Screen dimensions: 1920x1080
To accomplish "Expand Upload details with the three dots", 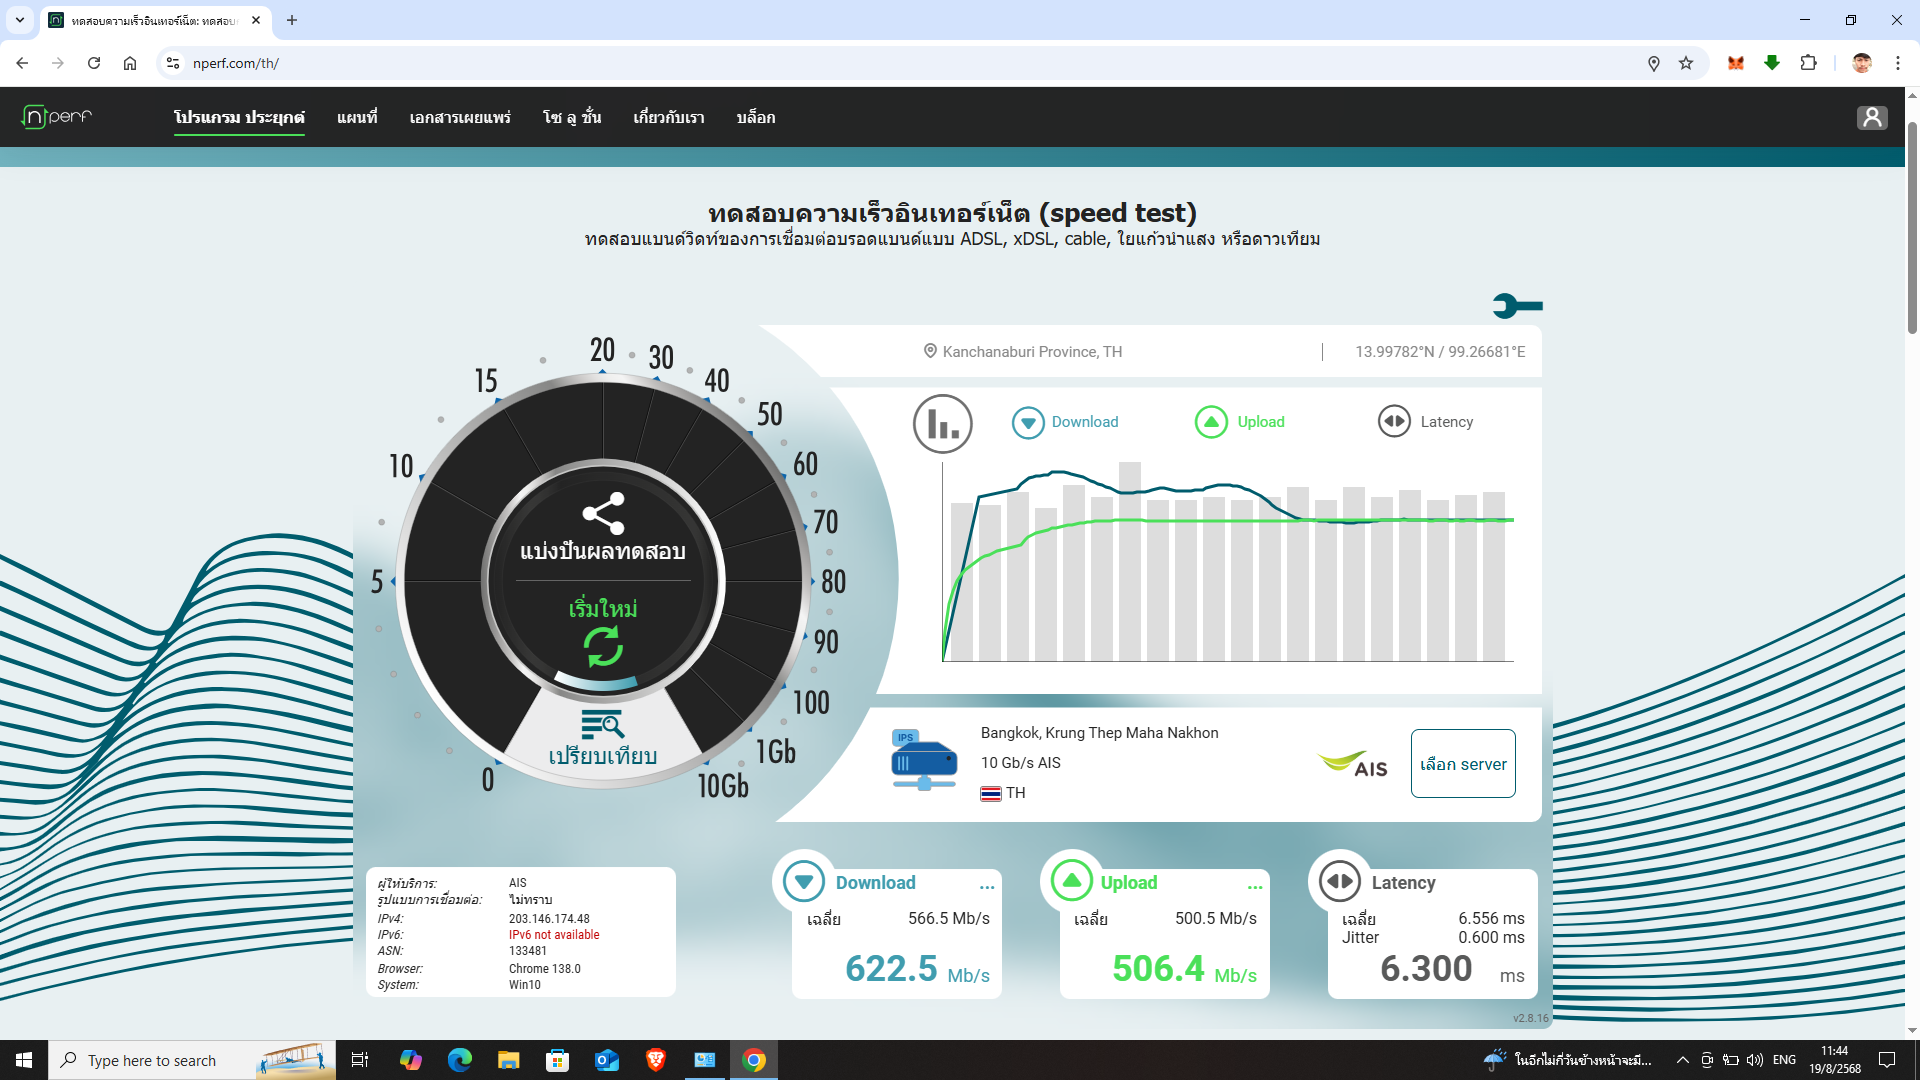I will click(1255, 886).
